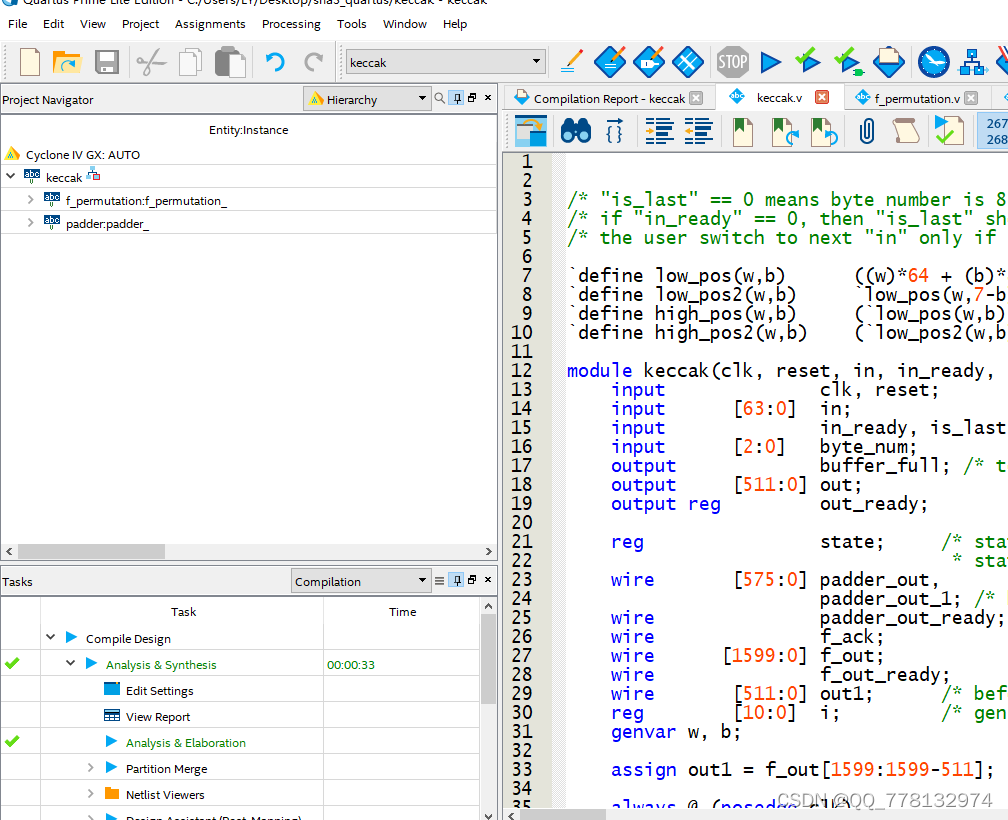Close the Project Navigator panel

(488, 98)
